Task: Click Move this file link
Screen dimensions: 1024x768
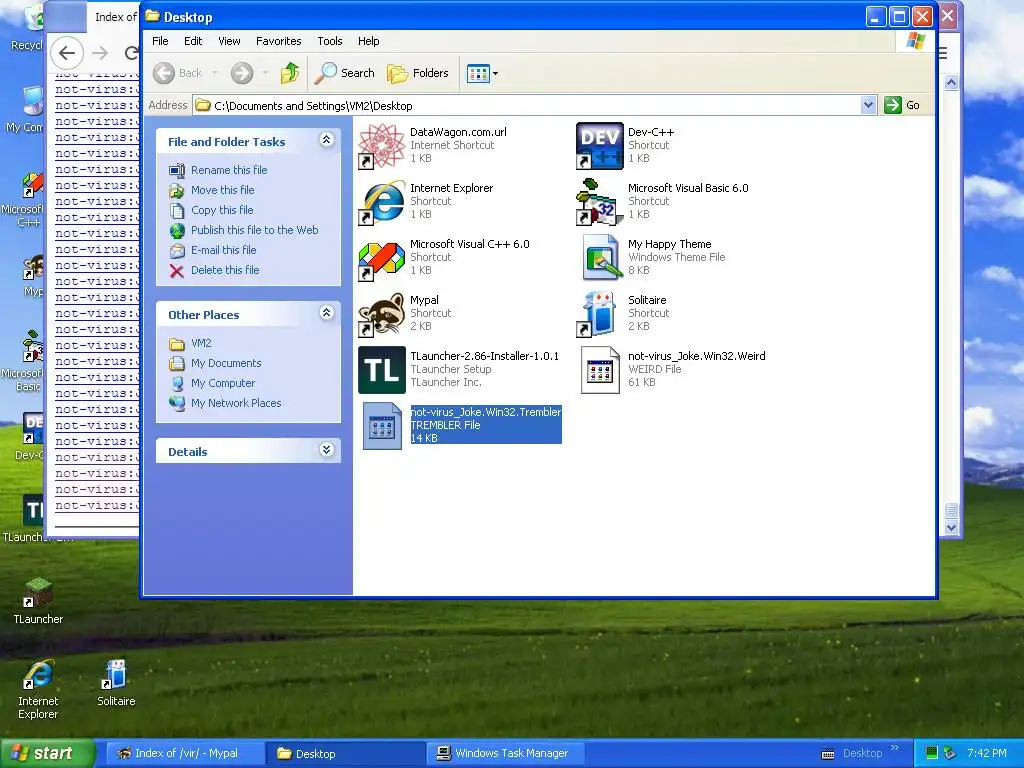Action: pos(223,190)
